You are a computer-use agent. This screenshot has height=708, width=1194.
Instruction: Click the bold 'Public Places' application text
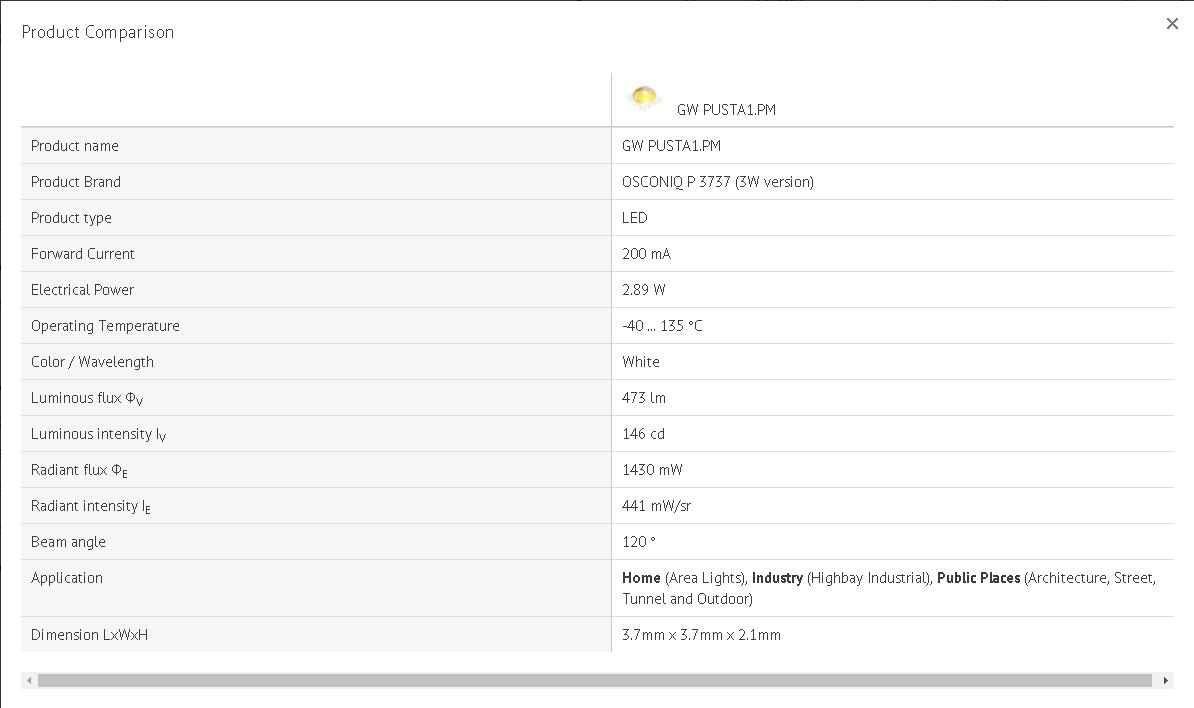tap(979, 578)
